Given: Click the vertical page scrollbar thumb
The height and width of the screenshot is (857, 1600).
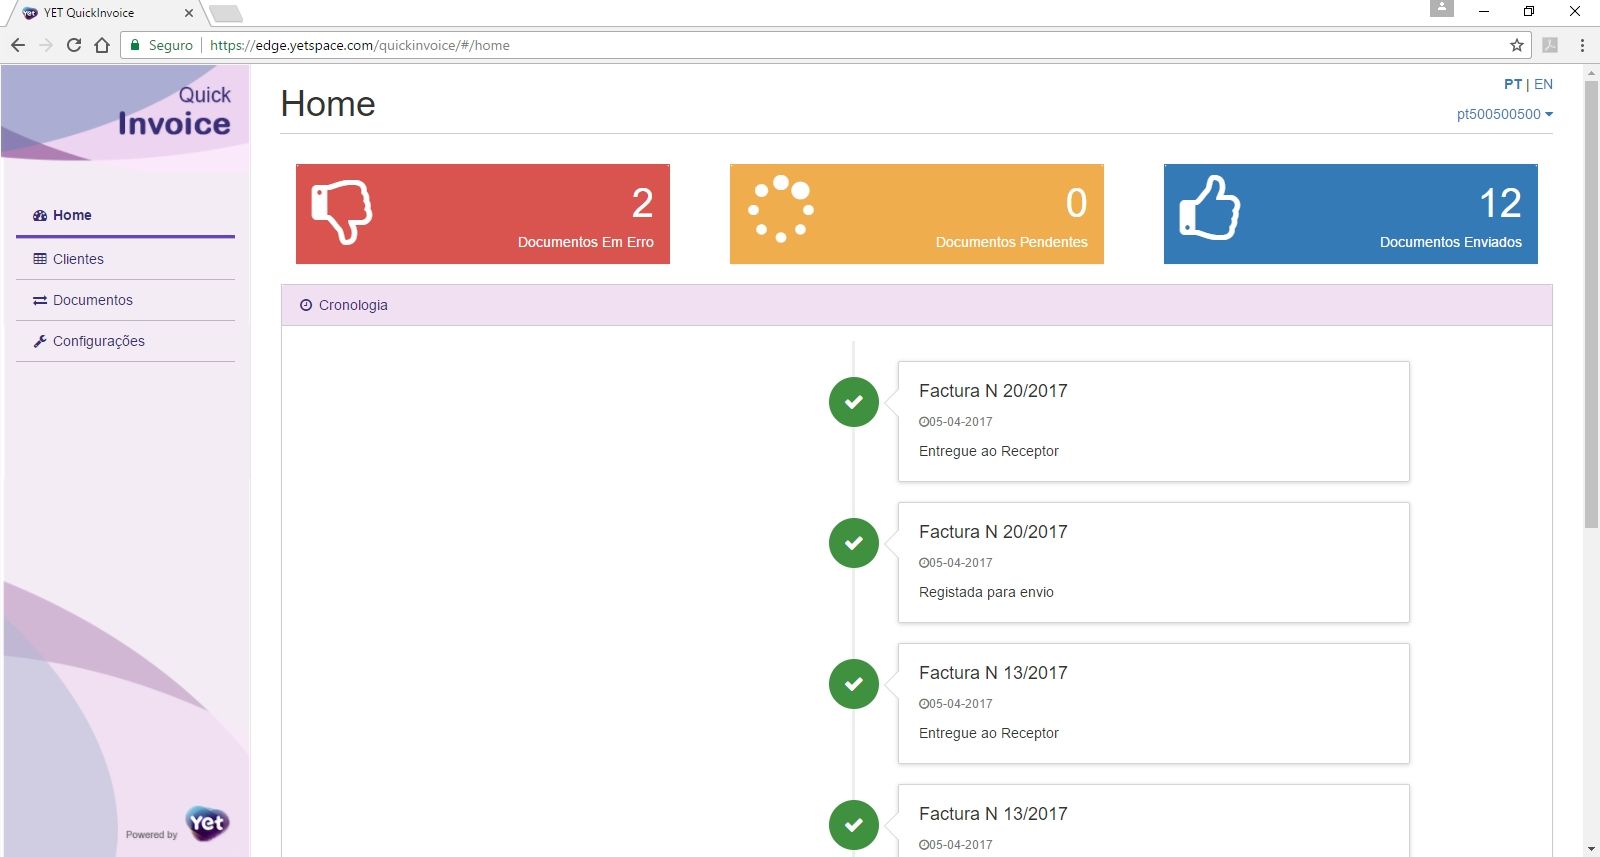Looking at the screenshot, I should 1591,300.
